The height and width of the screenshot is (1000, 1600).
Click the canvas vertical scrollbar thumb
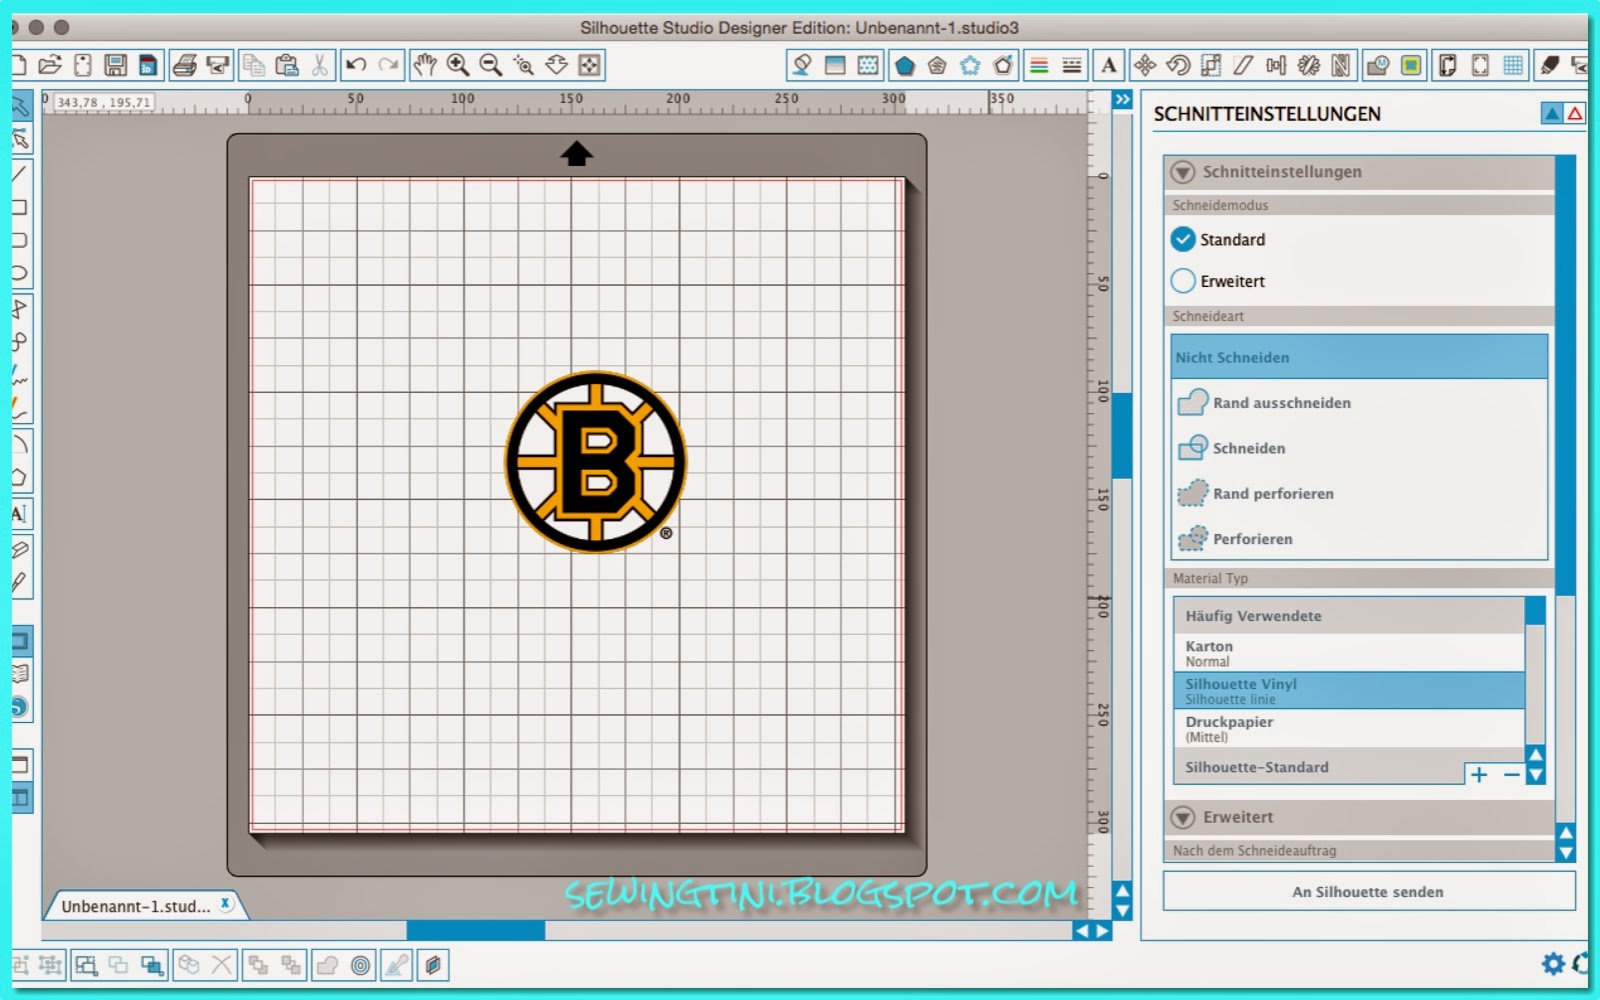pyautogui.click(x=1123, y=435)
